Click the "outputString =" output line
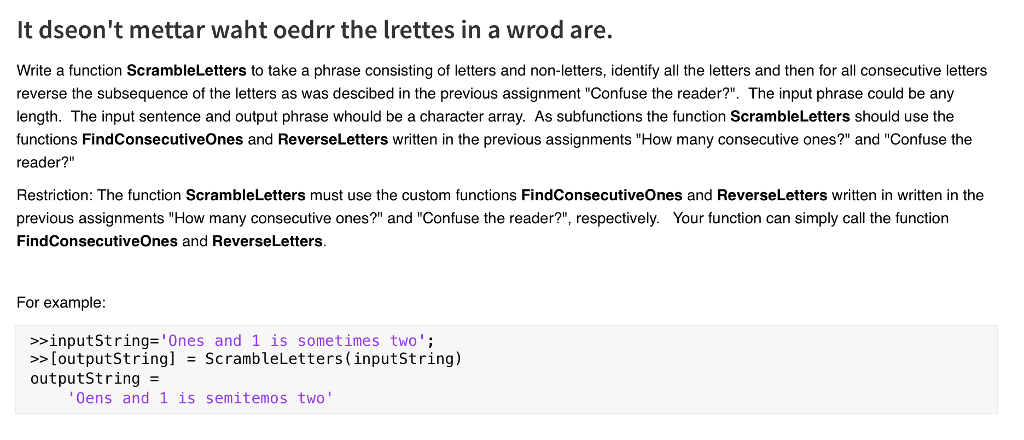Image resolution: width=1024 pixels, height=440 pixels. 95,378
